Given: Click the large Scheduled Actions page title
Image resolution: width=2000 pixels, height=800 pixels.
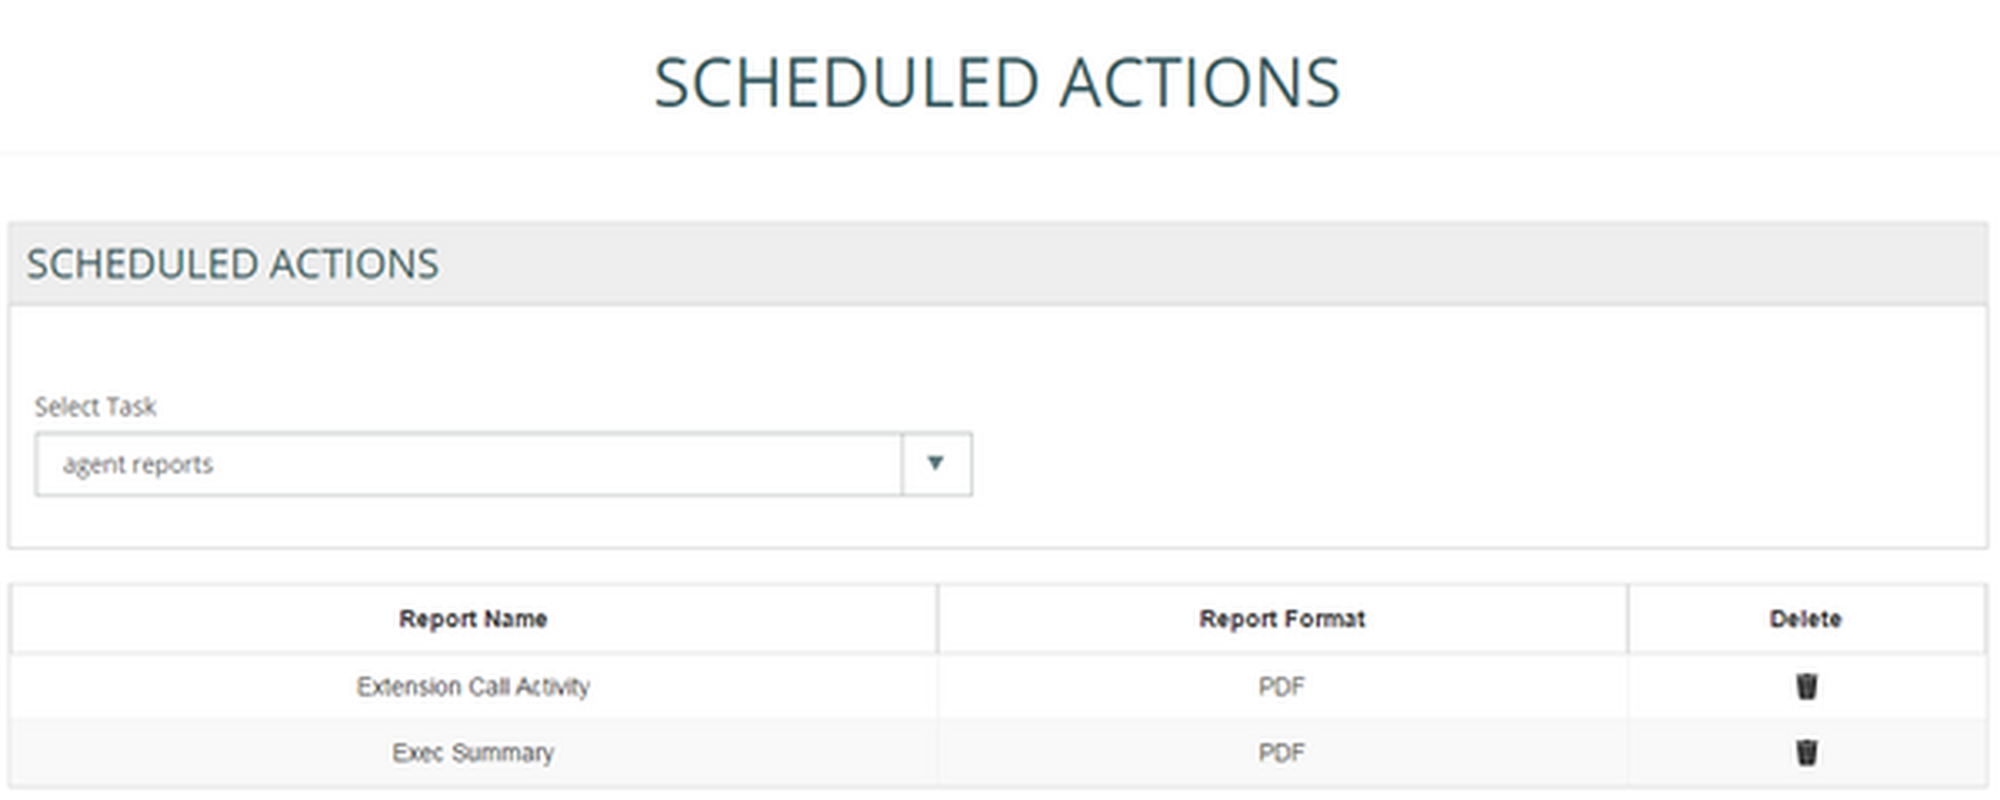Looking at the screenshot, I should point(997,82).
